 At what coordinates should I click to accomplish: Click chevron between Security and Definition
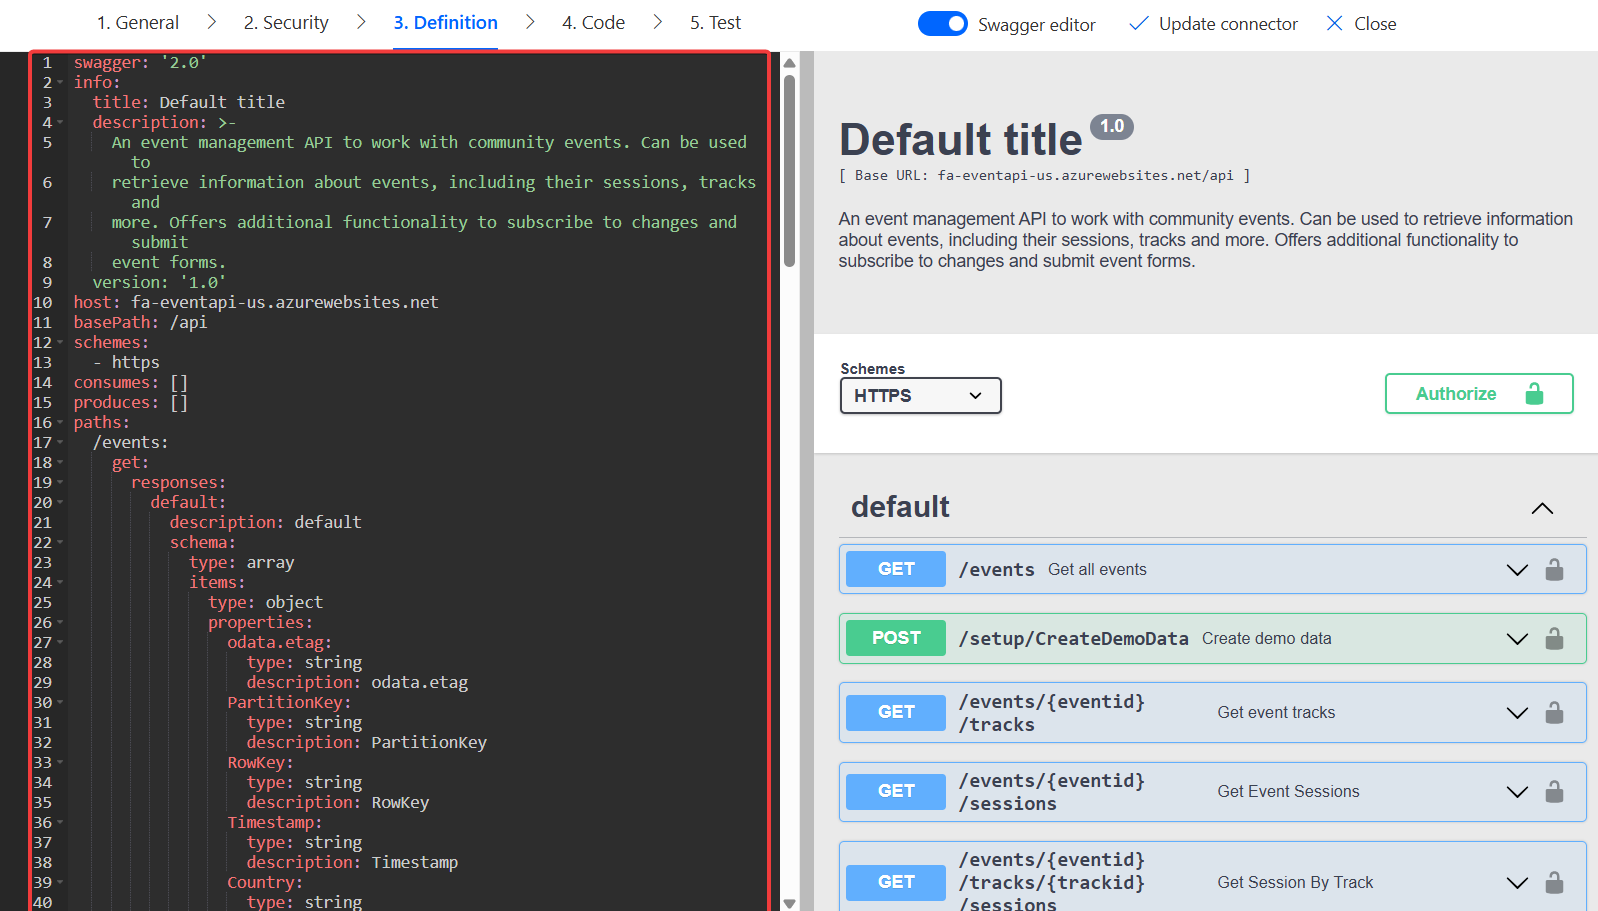click(x=361, y=22)
